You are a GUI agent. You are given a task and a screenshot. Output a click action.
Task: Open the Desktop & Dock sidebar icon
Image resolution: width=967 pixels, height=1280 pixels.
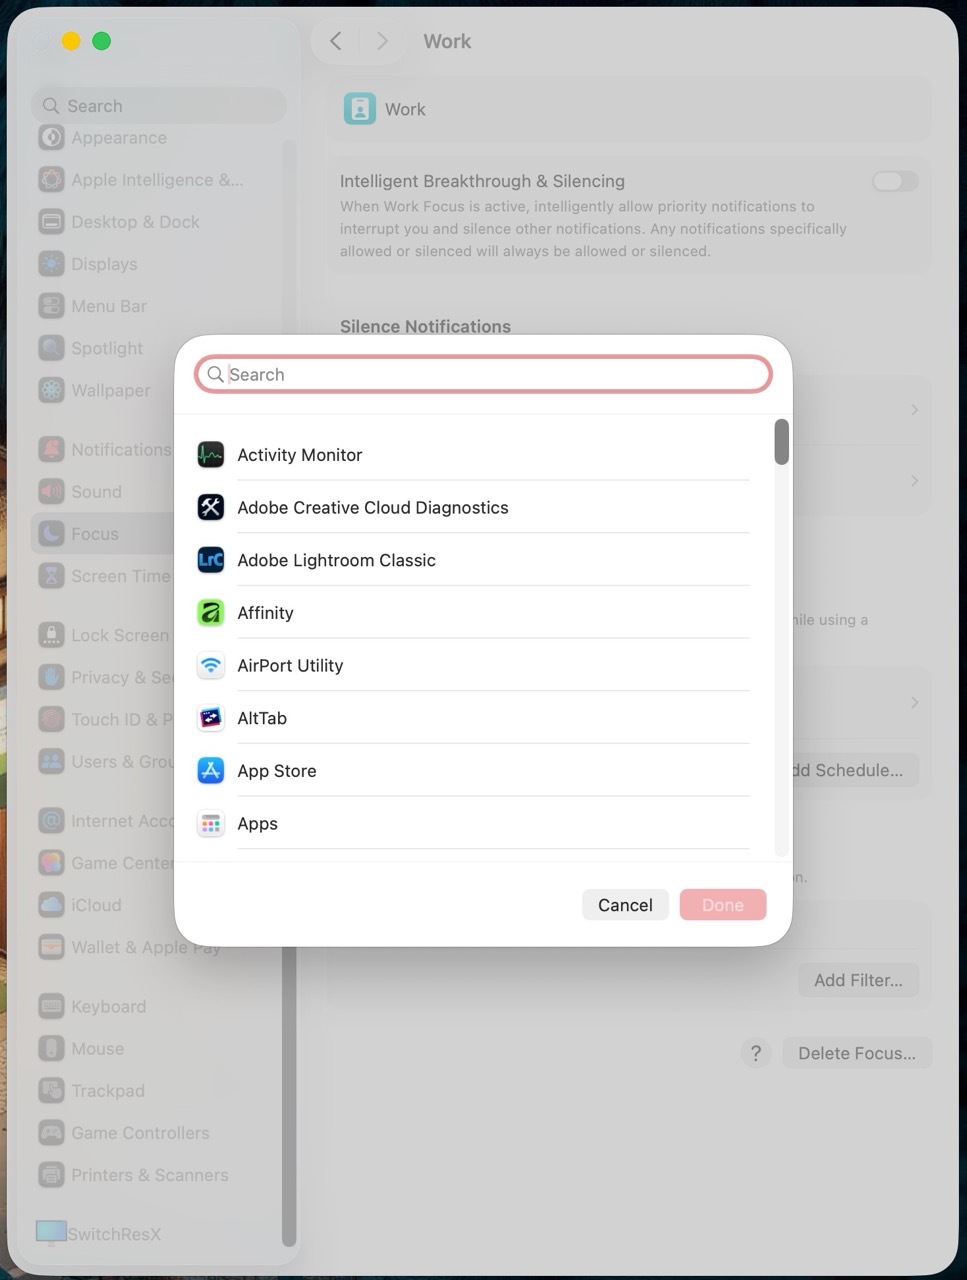(x=51, y=222)
